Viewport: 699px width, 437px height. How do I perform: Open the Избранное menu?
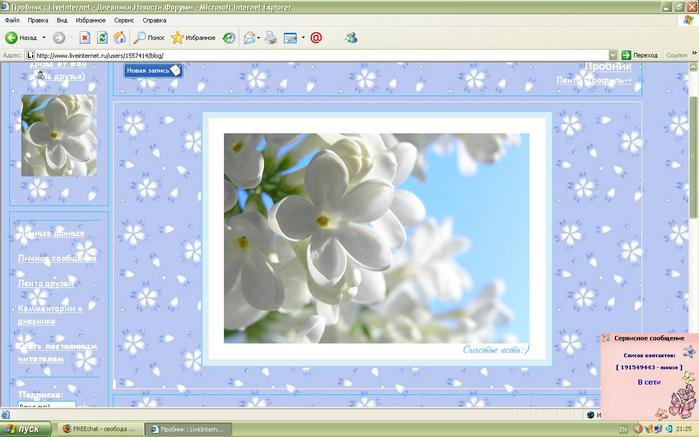point(90,21)
